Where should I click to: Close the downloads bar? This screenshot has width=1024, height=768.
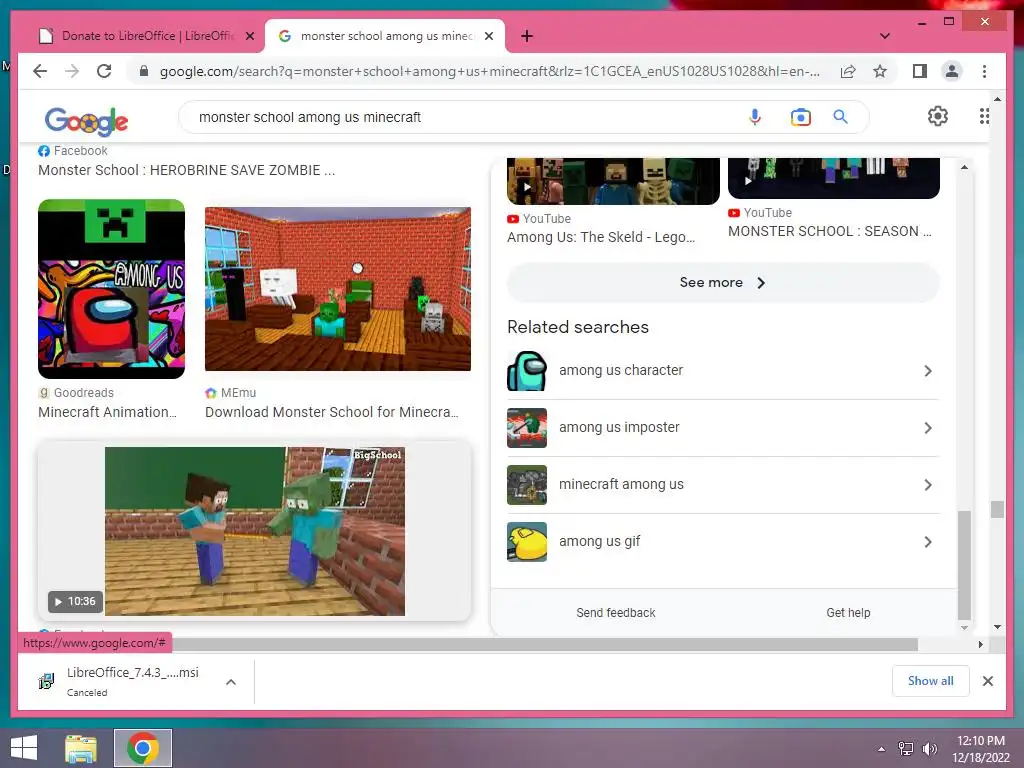coord(987,681)
